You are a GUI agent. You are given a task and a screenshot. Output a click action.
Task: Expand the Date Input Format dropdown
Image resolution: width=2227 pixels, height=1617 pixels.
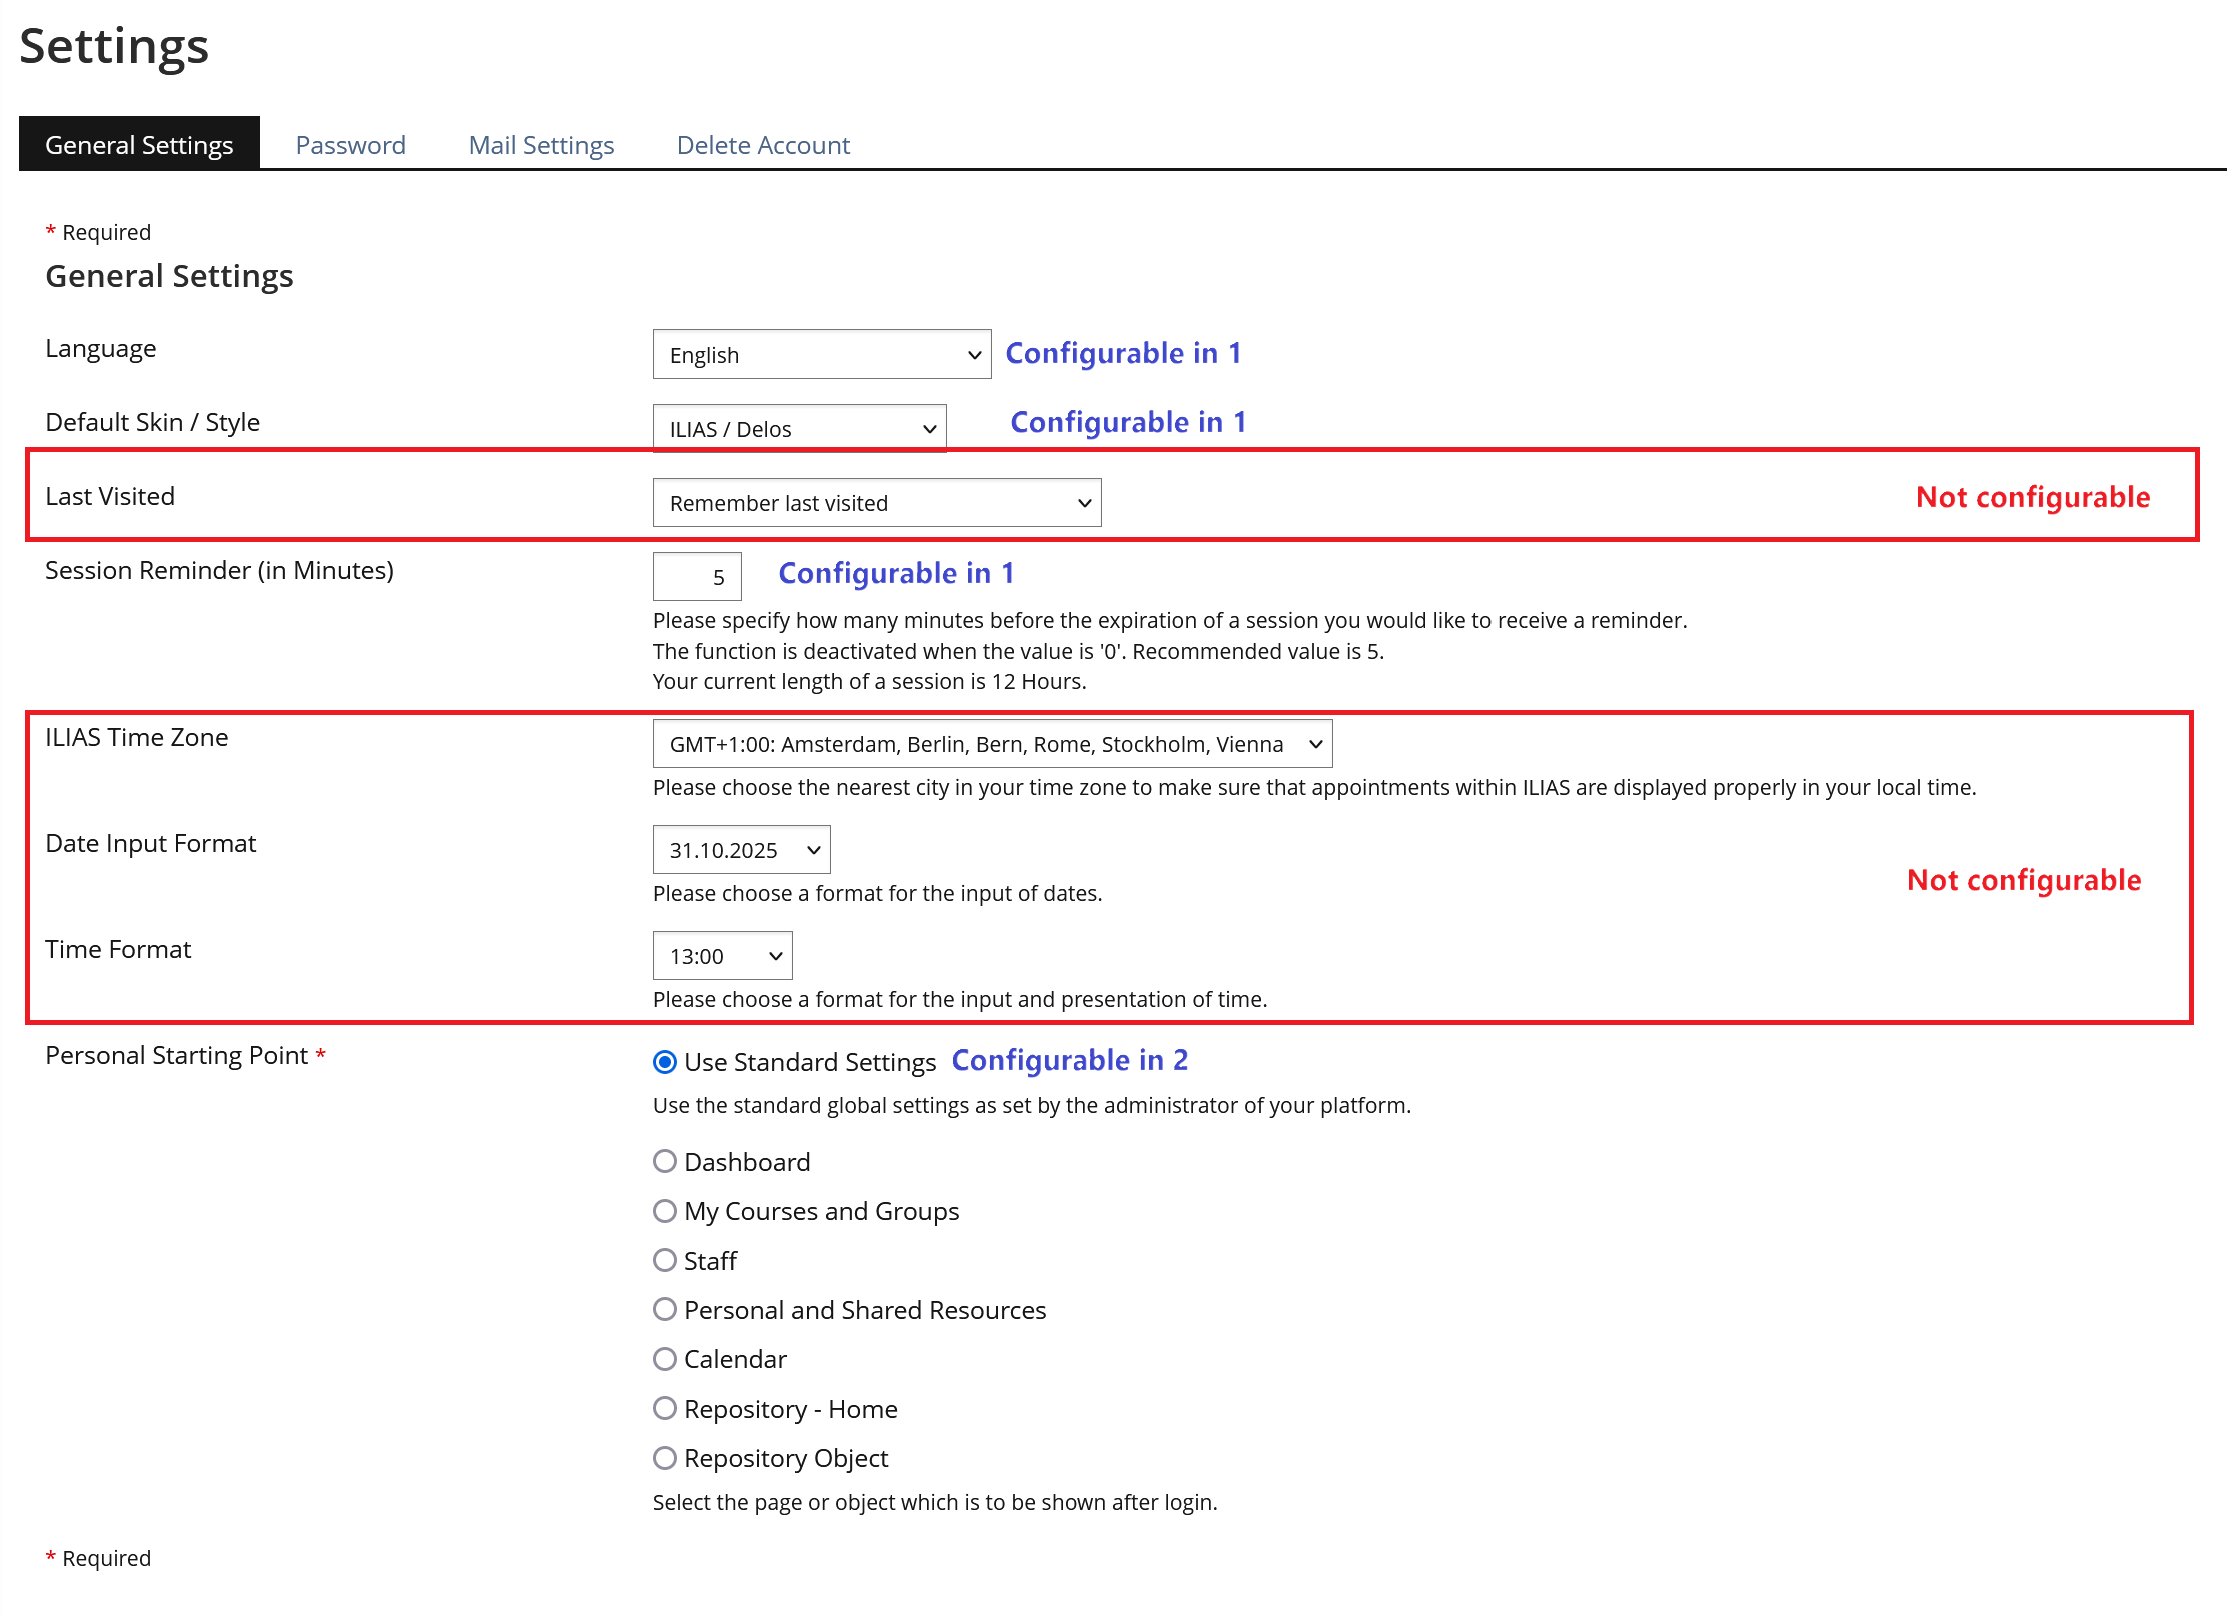tap(741, 850)
